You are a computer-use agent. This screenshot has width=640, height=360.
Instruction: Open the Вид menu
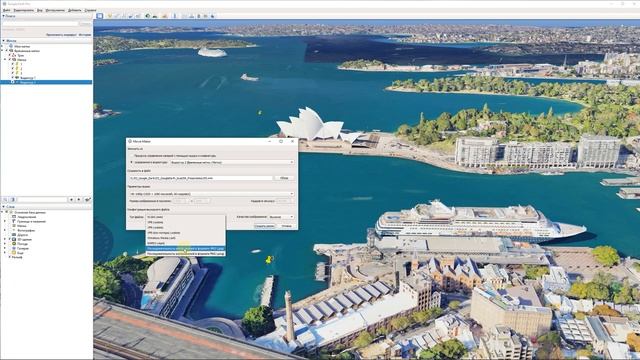[40, 10]
